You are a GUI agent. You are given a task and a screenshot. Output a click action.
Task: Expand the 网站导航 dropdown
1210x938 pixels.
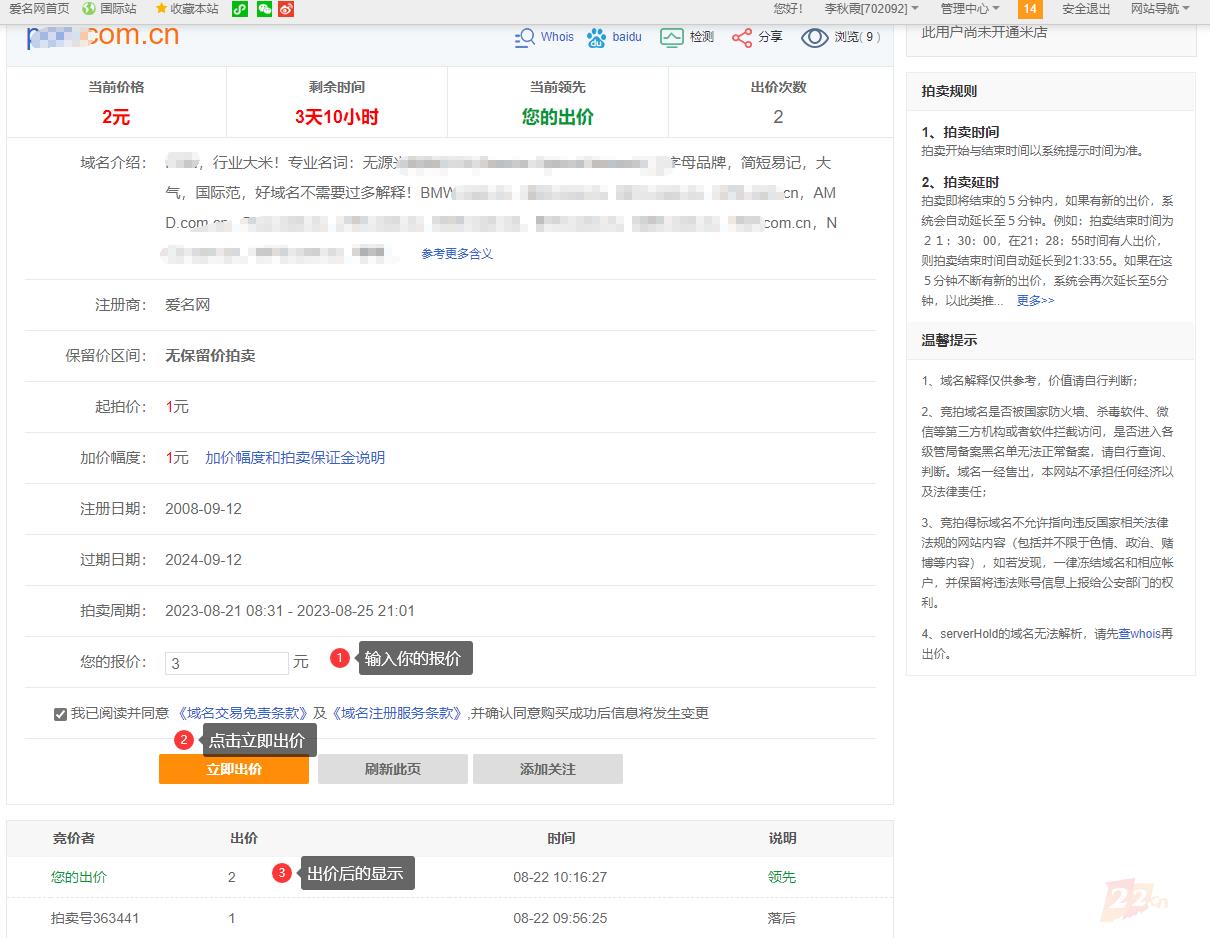coord(1159,9)
